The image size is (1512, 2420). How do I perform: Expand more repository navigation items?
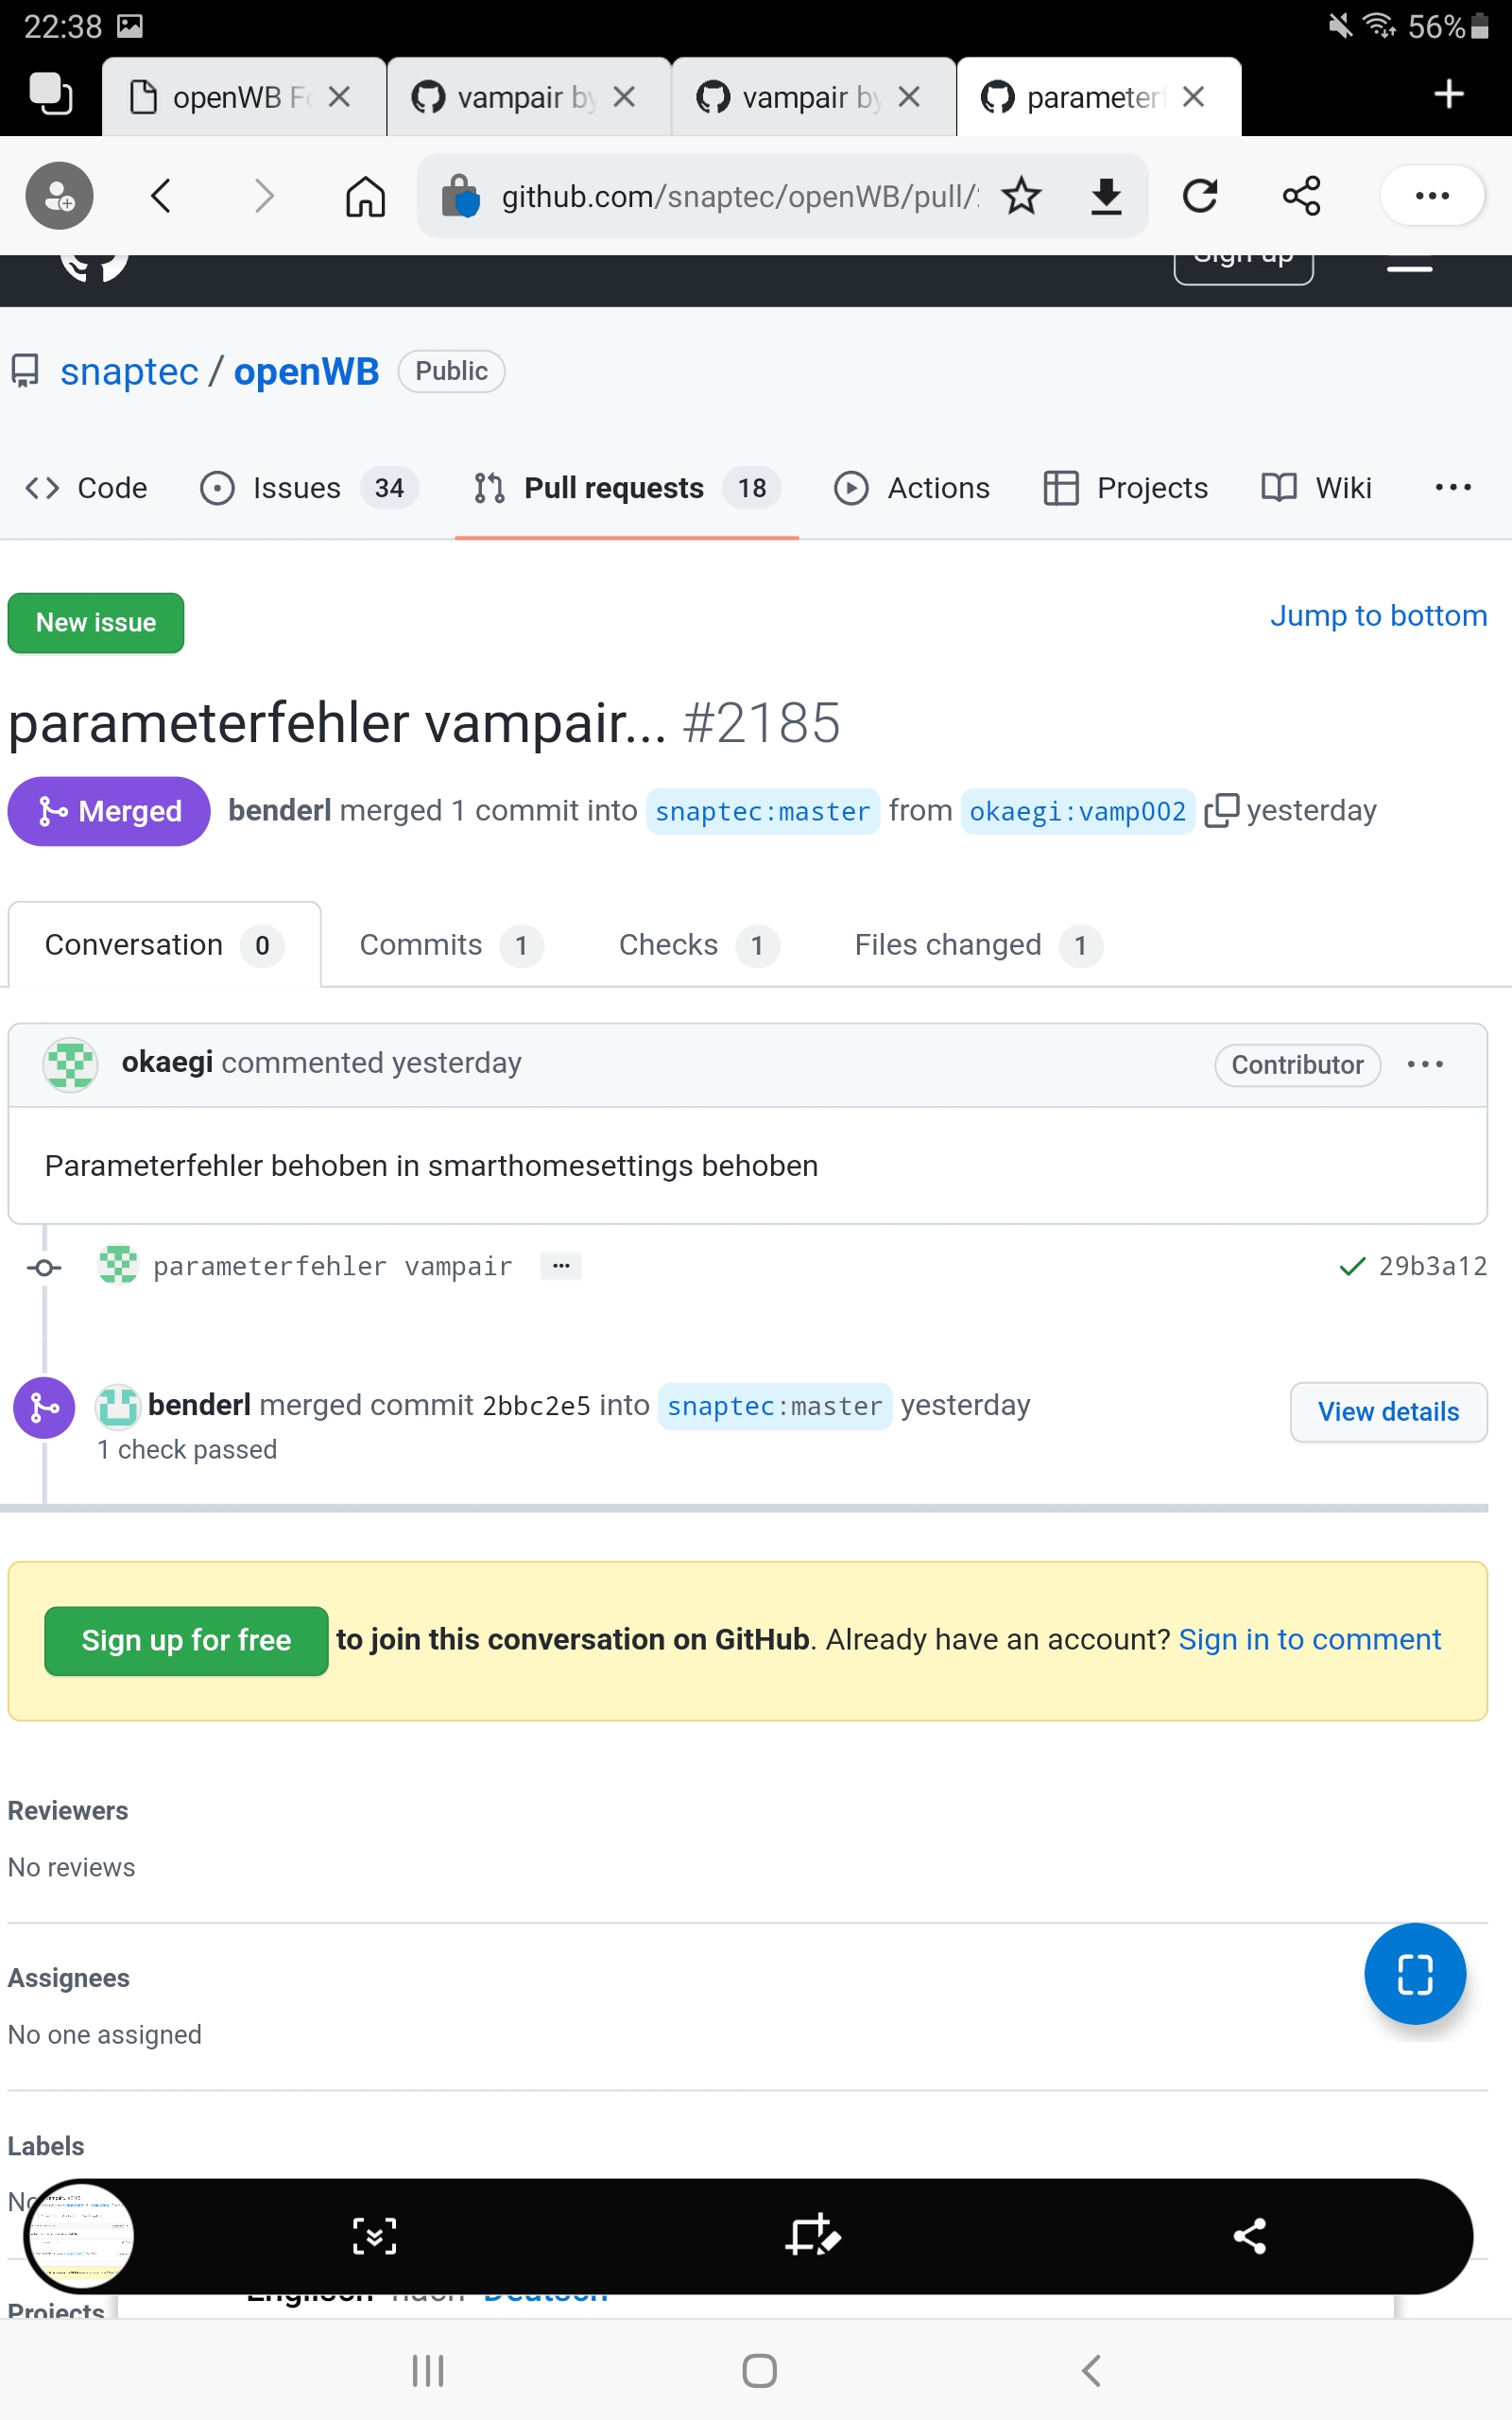[1452, 488]
